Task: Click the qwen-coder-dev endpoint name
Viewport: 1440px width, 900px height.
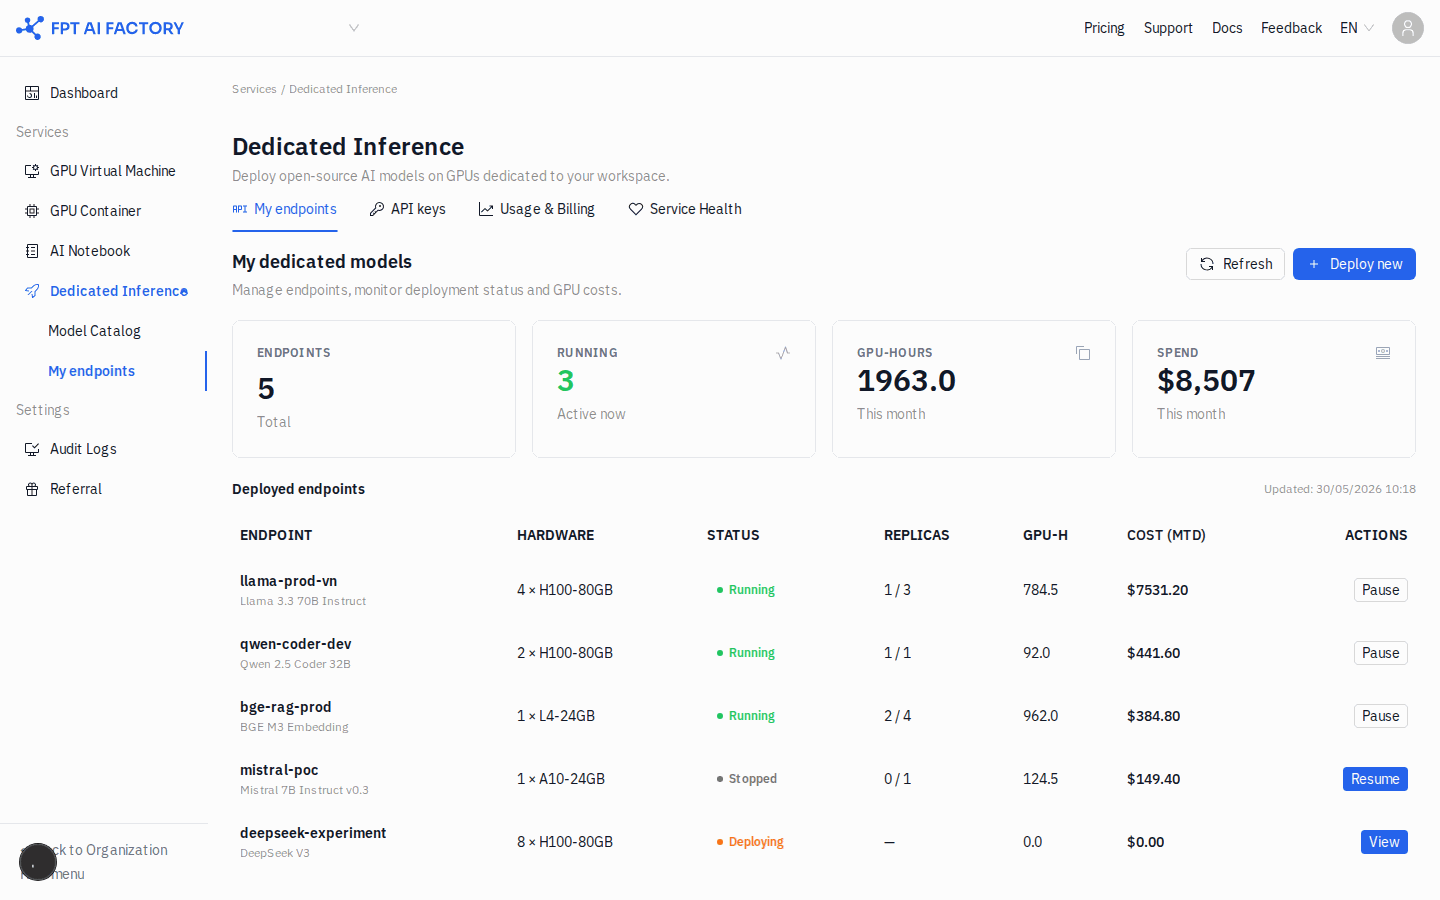Action: coord(296,644)
